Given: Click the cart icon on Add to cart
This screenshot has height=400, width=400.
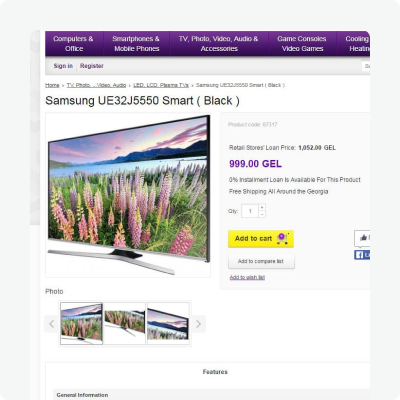Looking at the screenshot, I should coord(282,239).
